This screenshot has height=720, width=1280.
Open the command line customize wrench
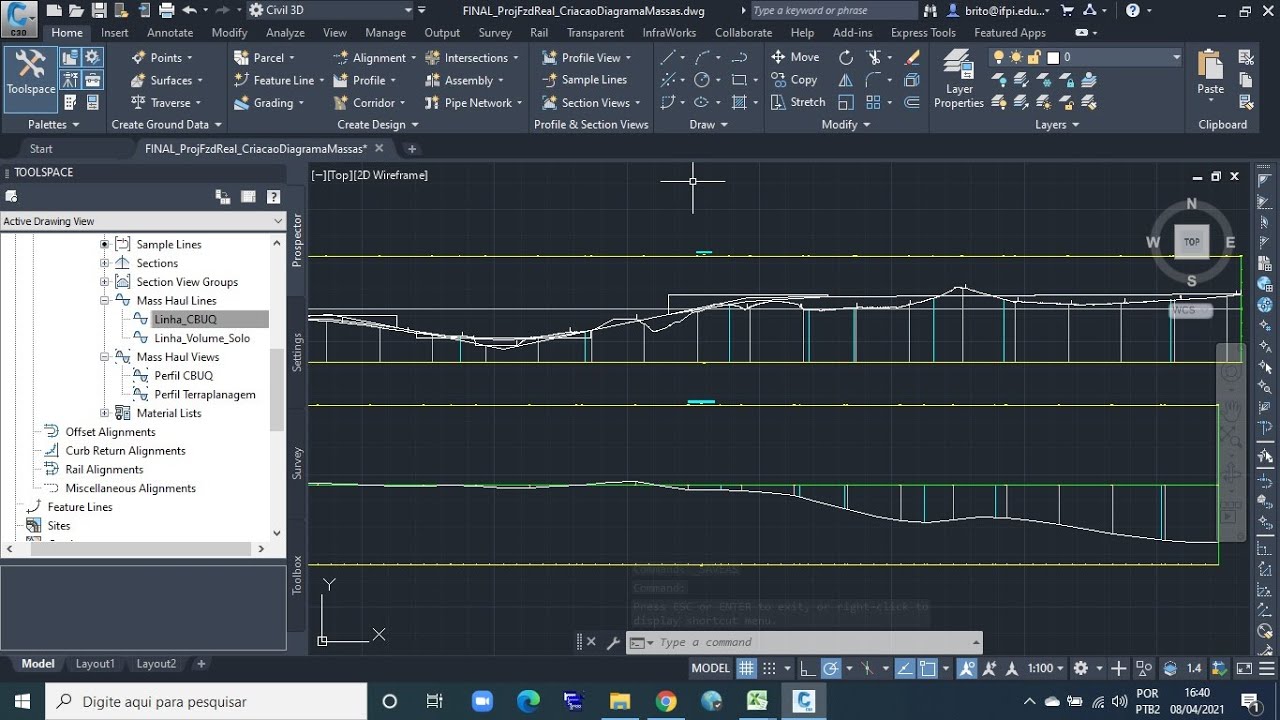613,643
